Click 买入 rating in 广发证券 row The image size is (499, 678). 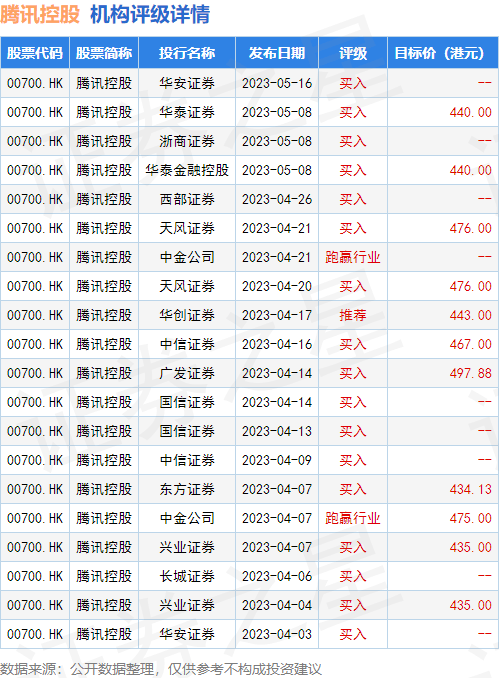coord(353,373)
